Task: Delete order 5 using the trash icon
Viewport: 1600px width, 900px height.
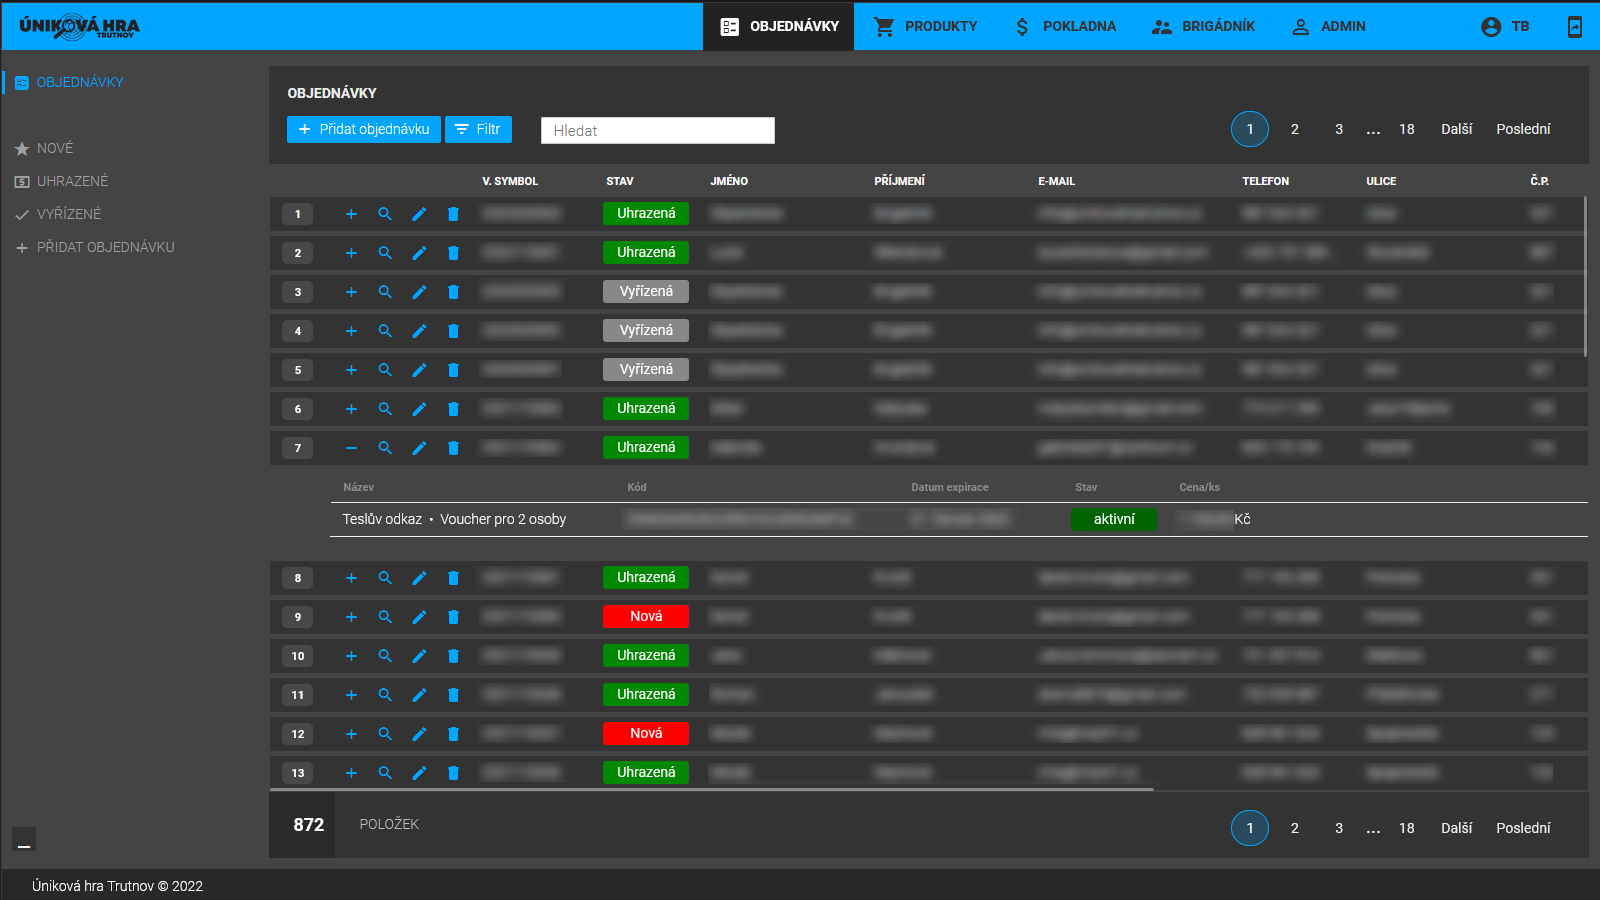Action: point(453,370)
